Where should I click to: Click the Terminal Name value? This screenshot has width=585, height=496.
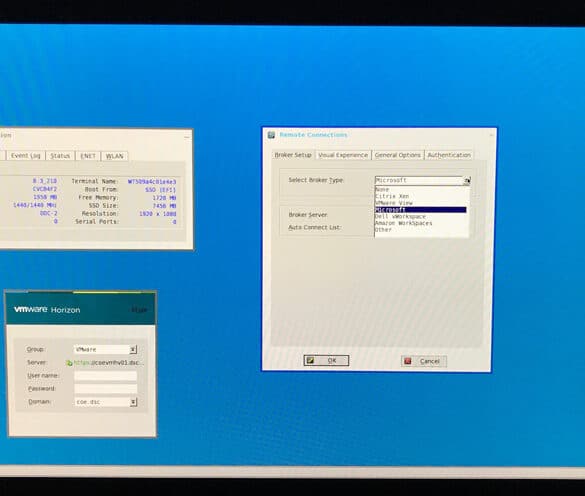coord(152,182)
